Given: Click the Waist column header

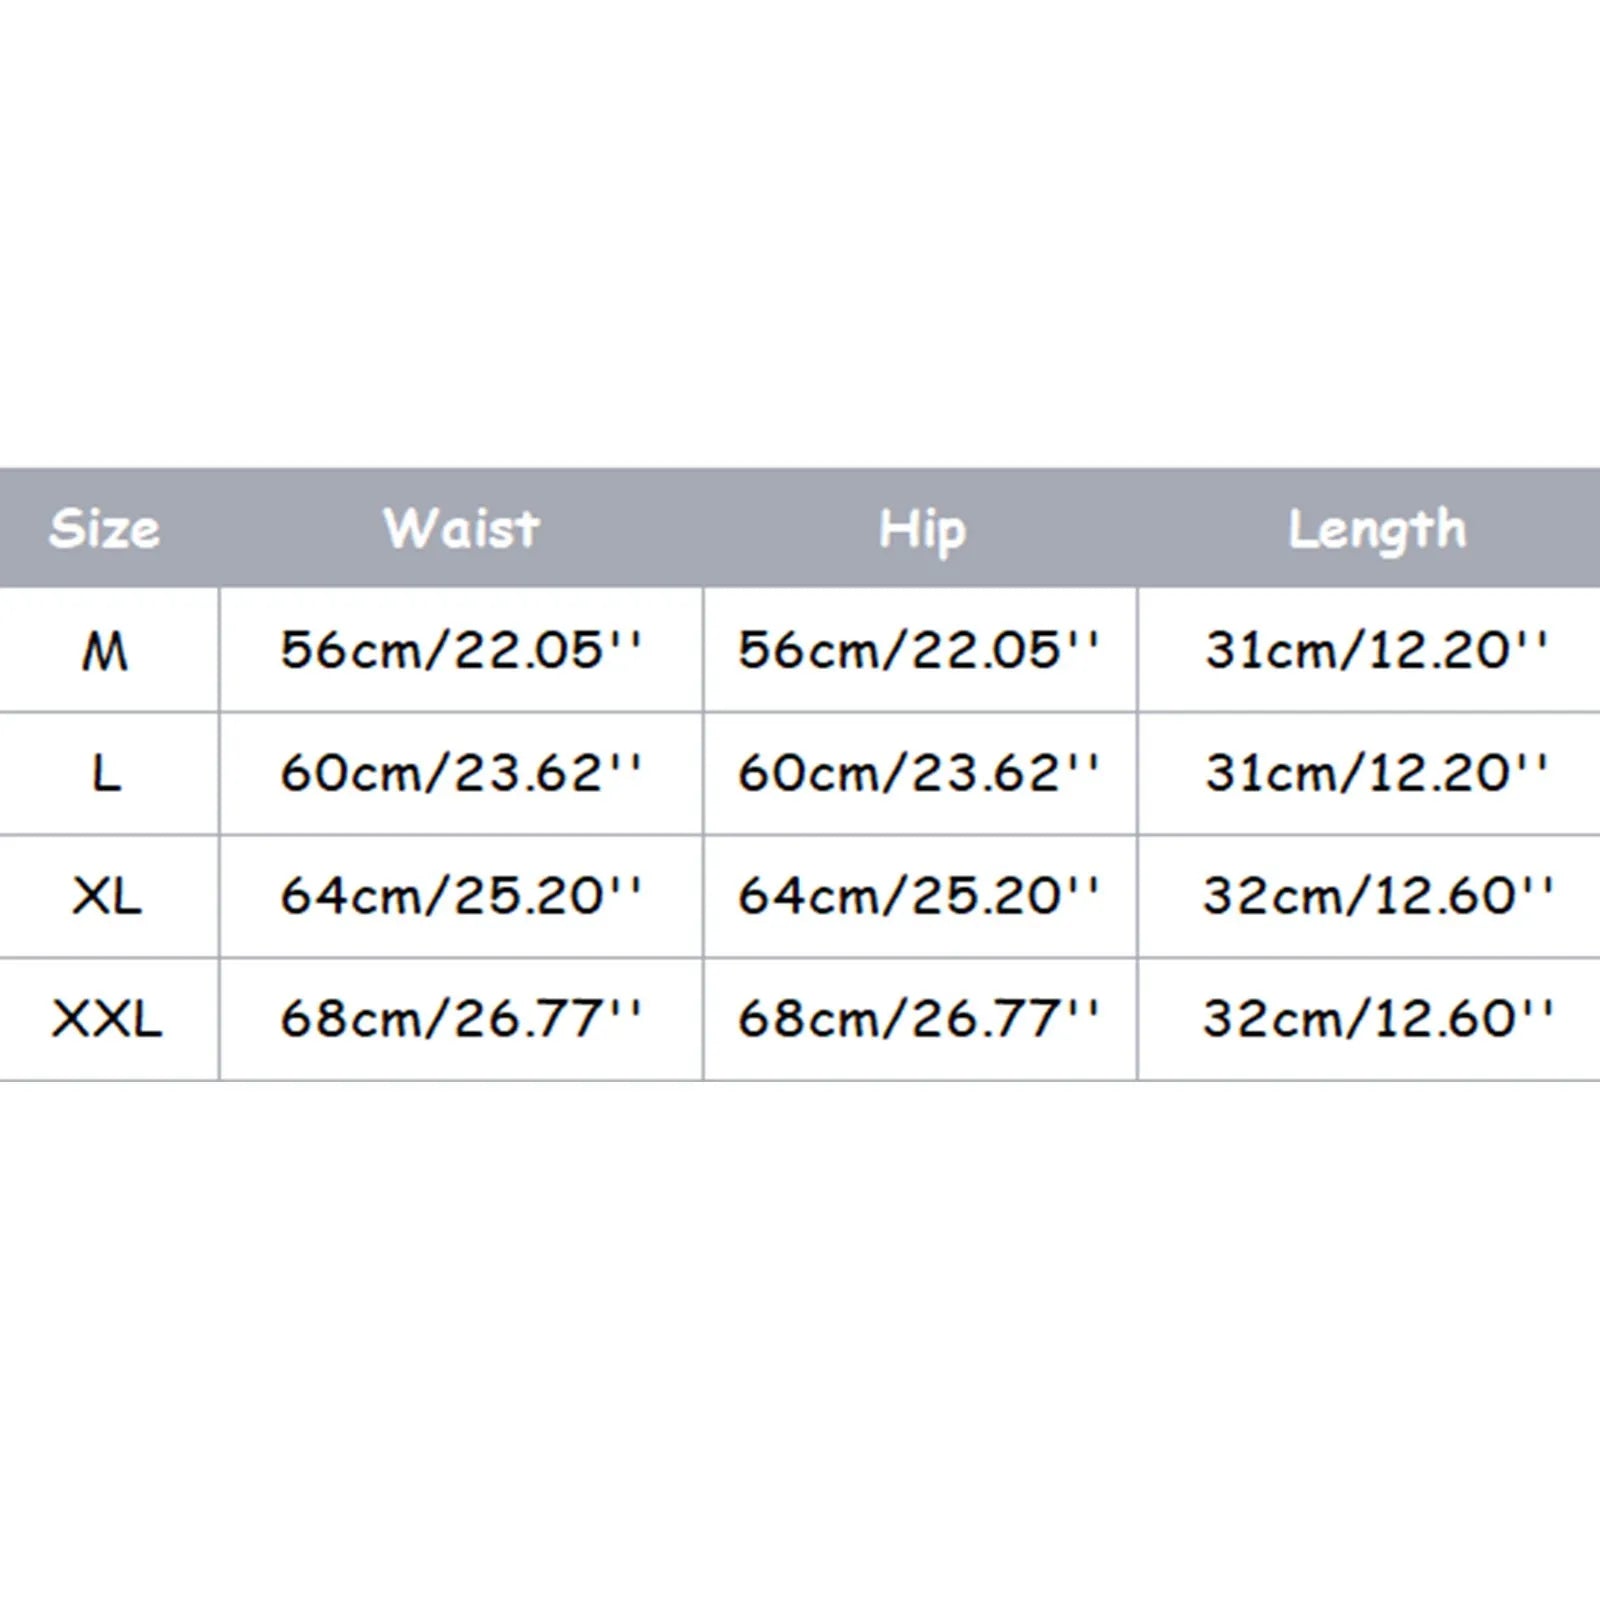Looking at the screenshot, I should (461, 528).
